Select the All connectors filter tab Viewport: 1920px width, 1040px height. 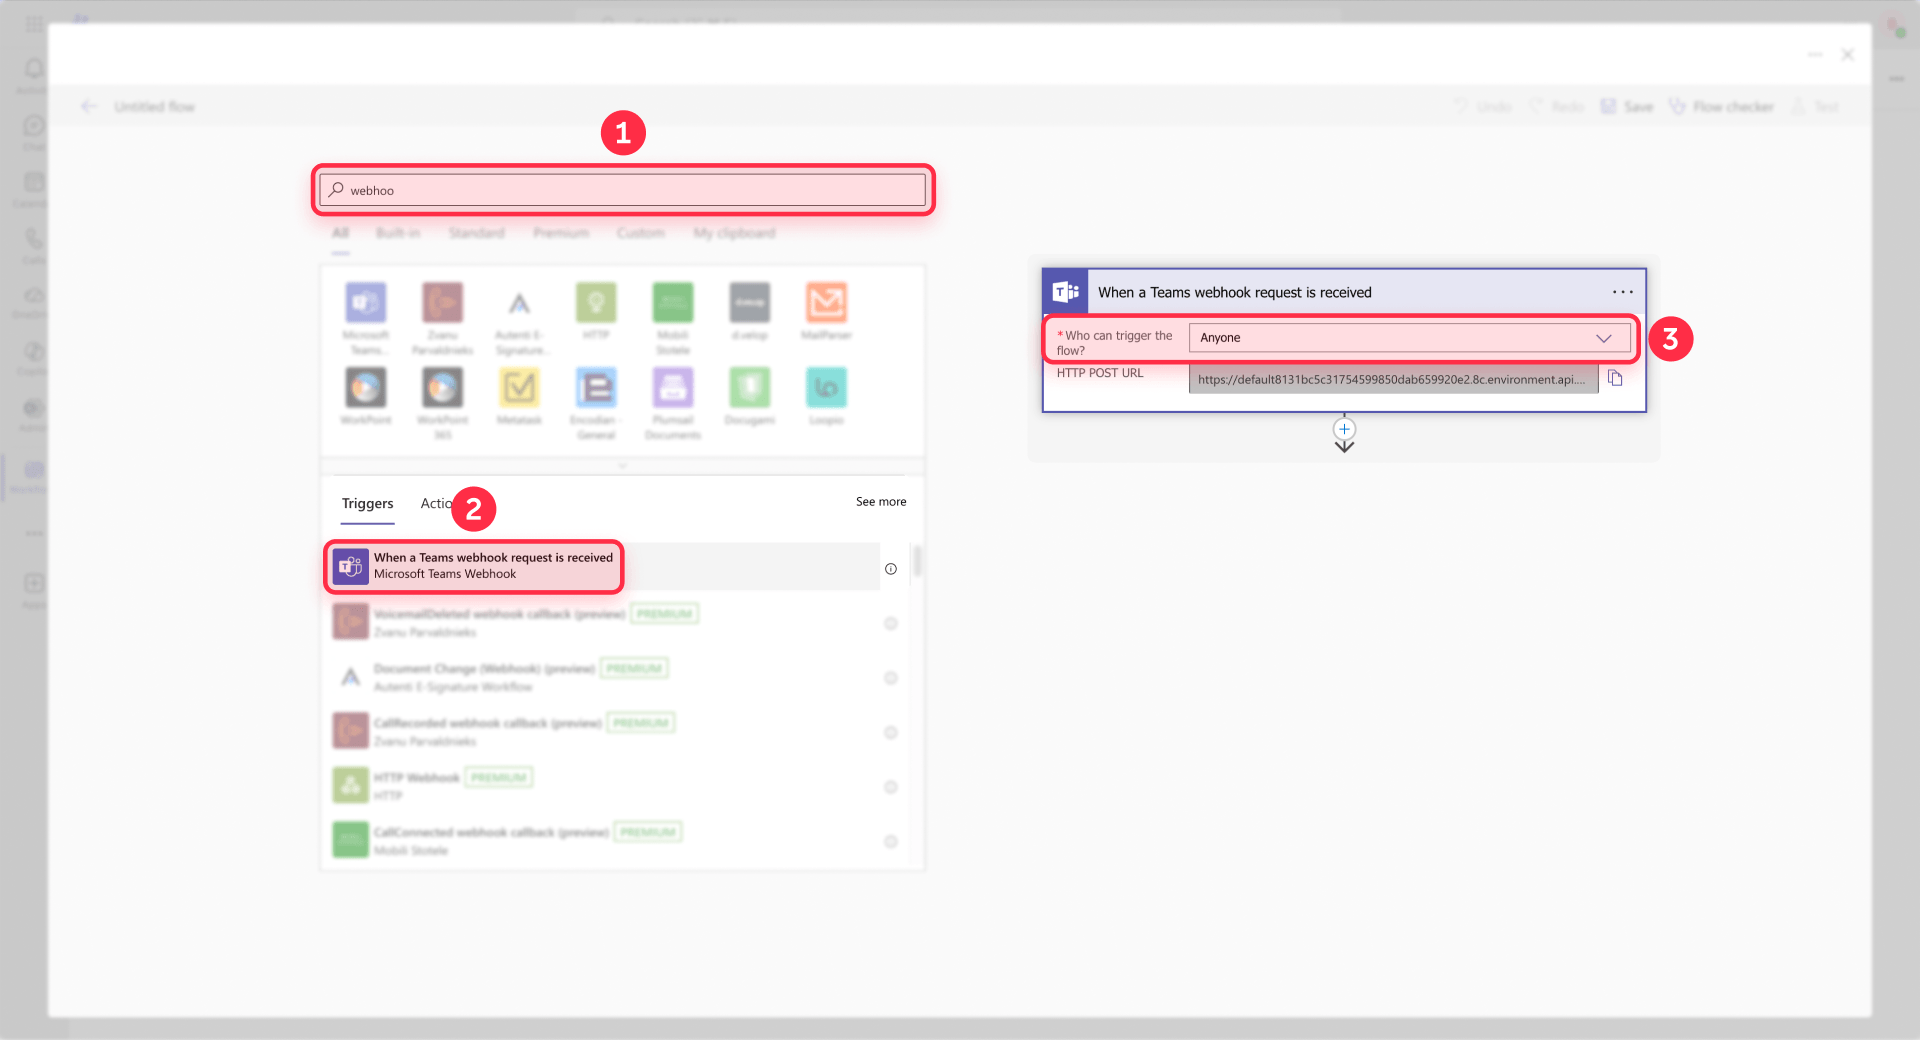pyautogui.click(x=341, y=233)
